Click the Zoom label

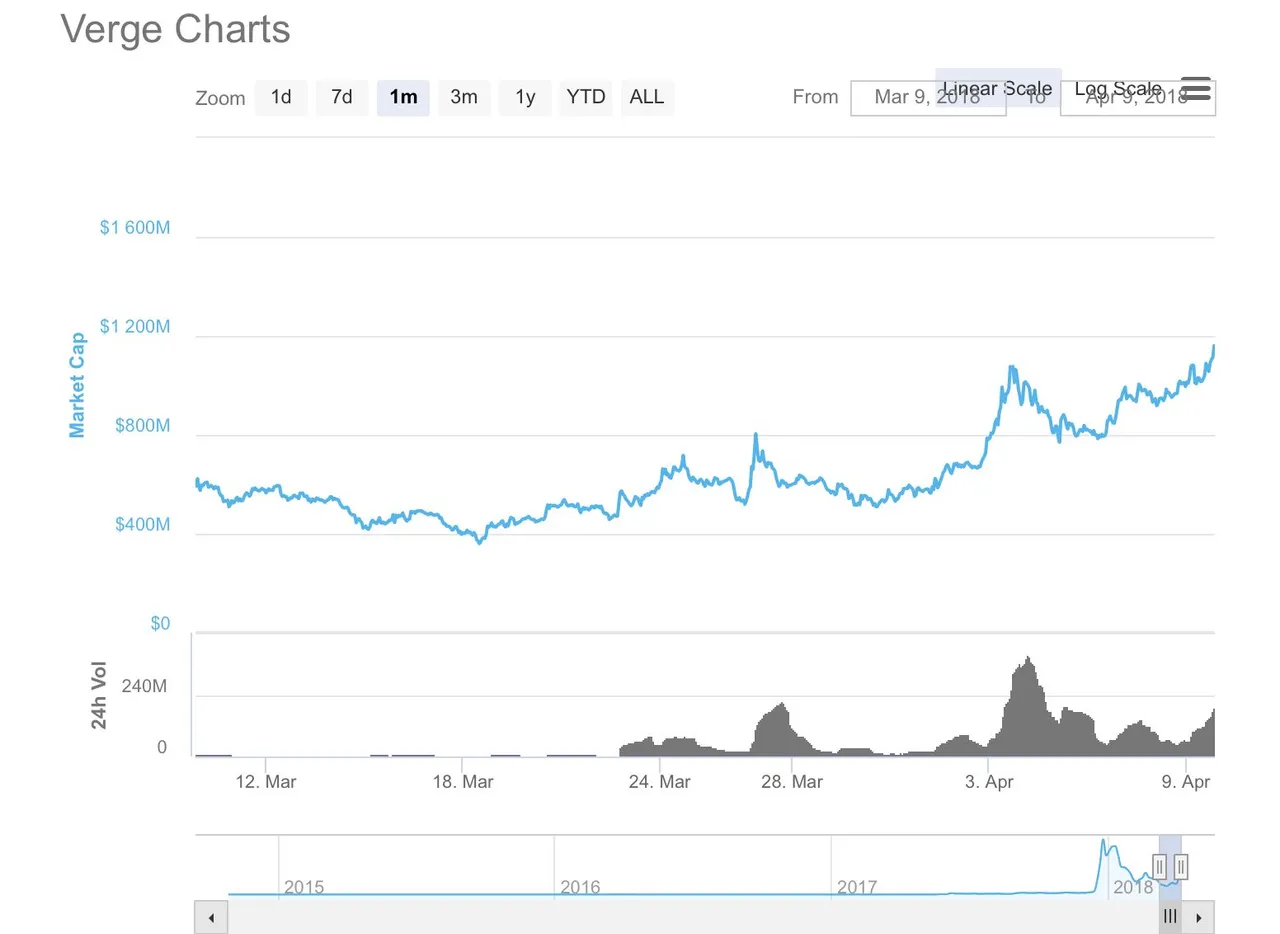[x=220, y=98]
